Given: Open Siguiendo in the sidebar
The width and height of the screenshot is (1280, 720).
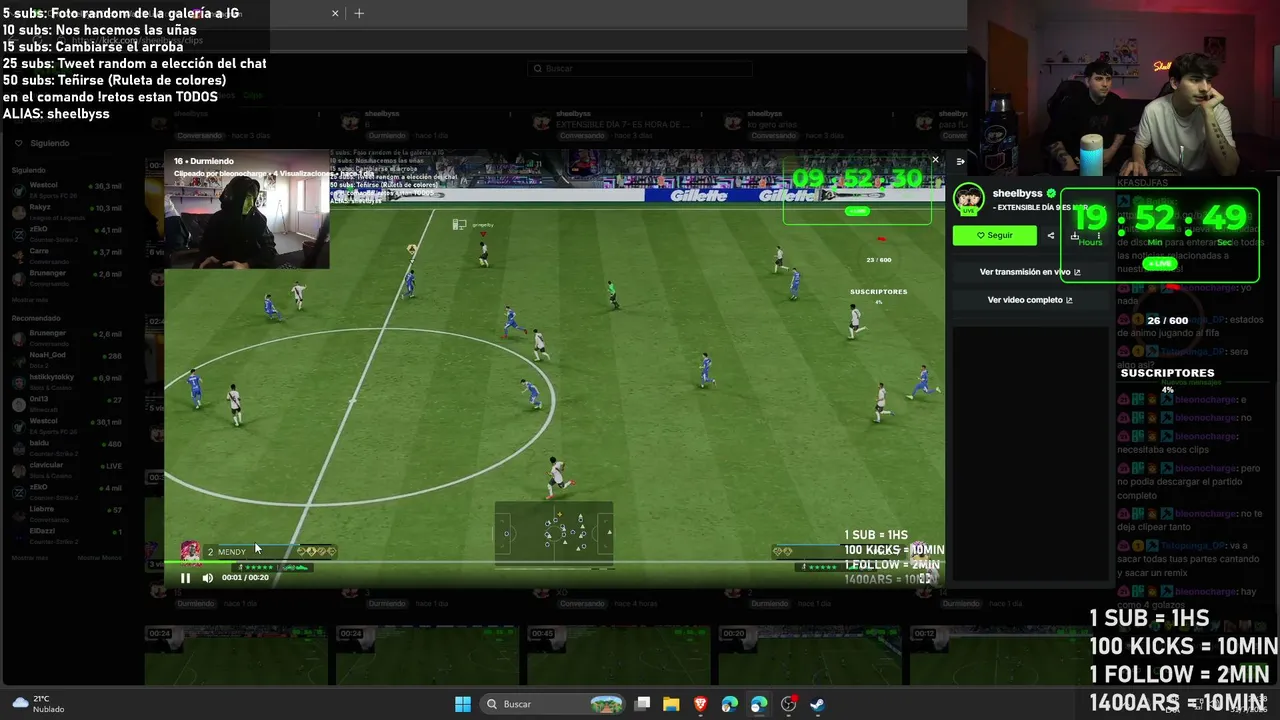Looking at the screenshot, I should click(x=44, y=143).
